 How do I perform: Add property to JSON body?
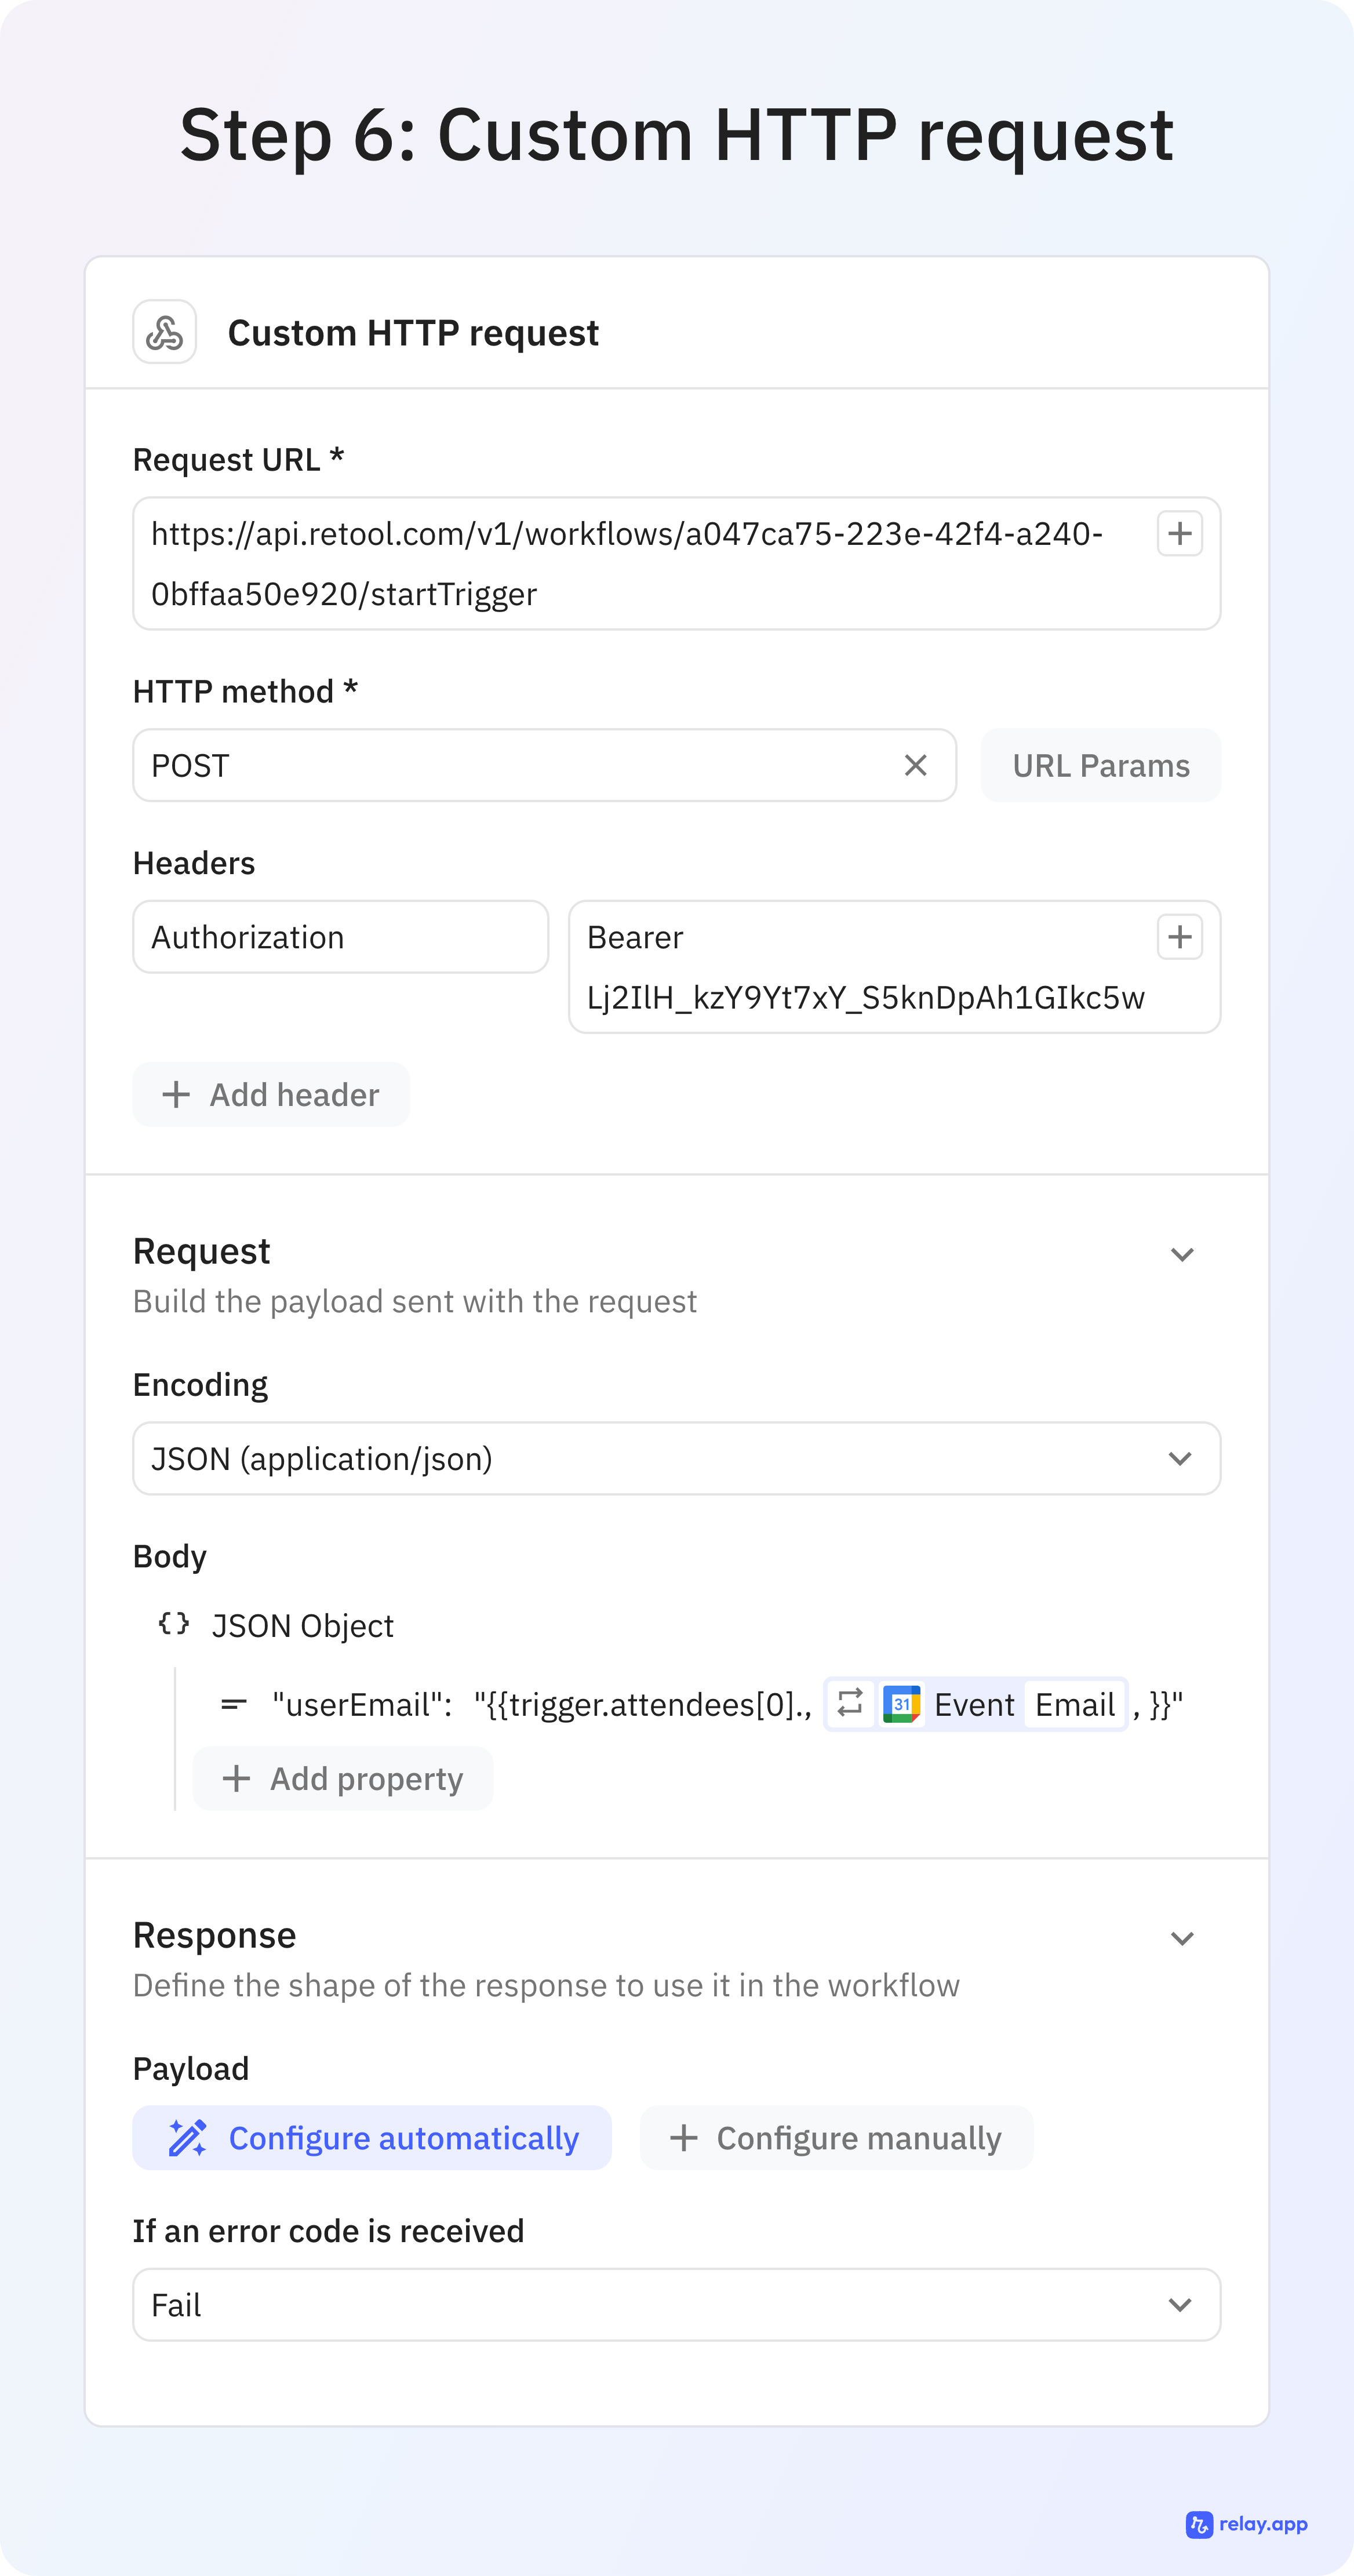pyautogui.click(x=343, y=1779)
